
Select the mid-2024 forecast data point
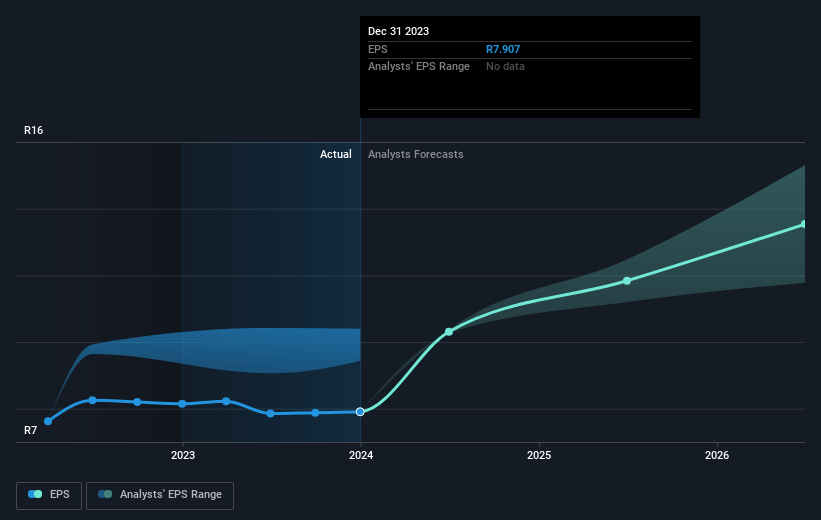pos(449,332)
